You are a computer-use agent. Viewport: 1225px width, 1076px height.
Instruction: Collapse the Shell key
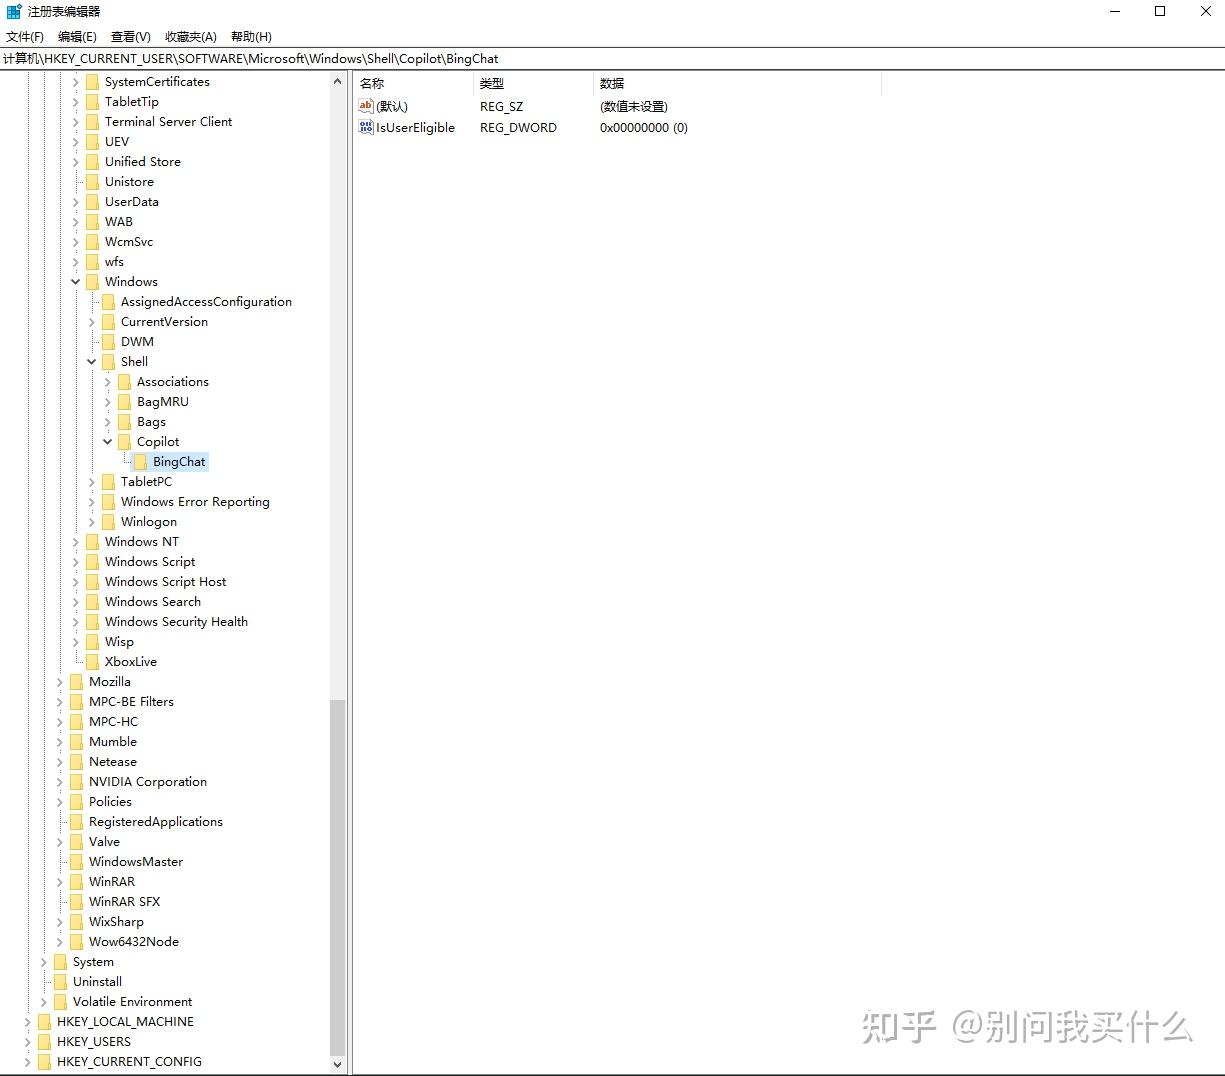click(92, 362)
